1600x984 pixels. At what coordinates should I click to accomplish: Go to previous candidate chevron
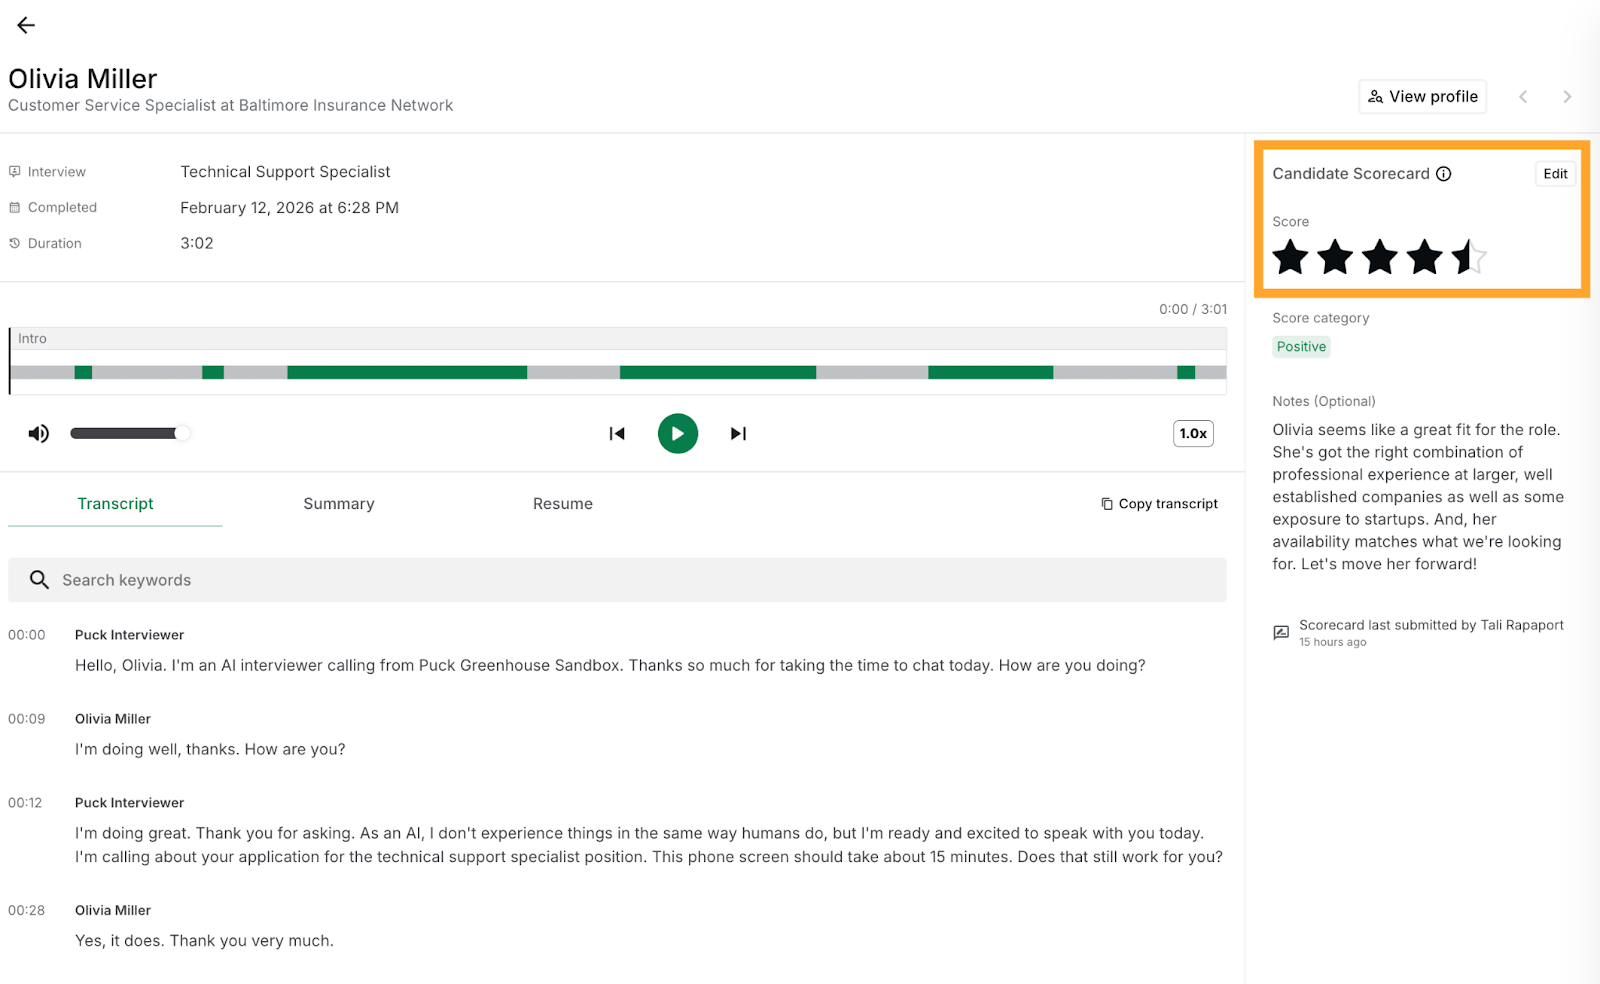[x=1523, y=97]
